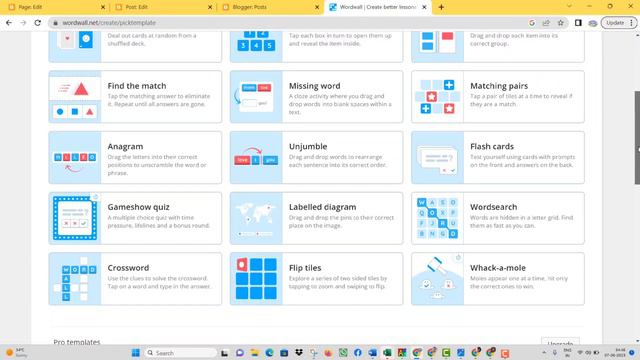640x360 pixels.
Task: Open the browser side panel icon
Action: [x=578, y=23]
